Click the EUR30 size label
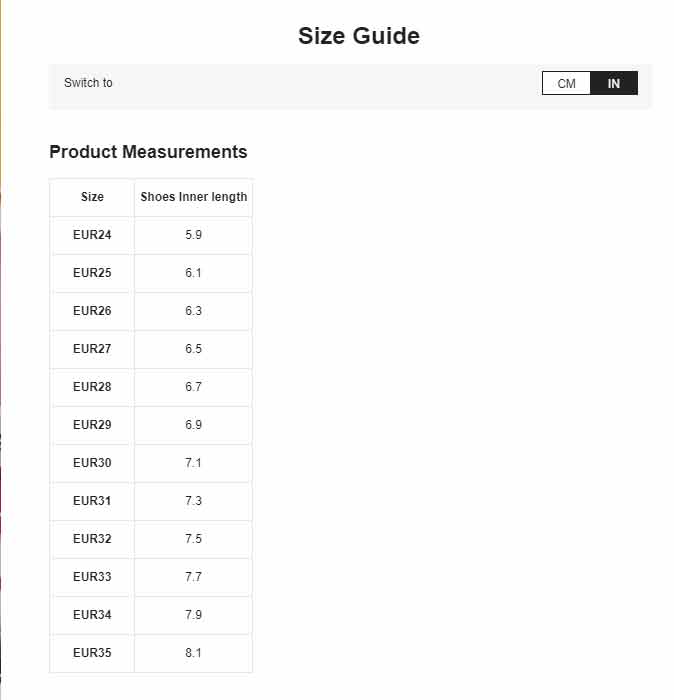 (x=92, y=462)
